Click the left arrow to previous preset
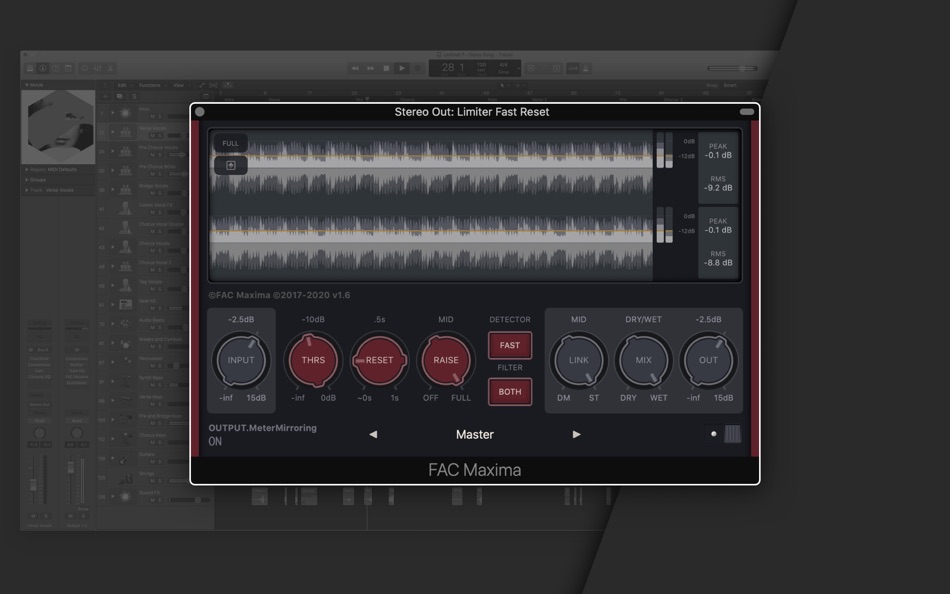 (373, 434)
